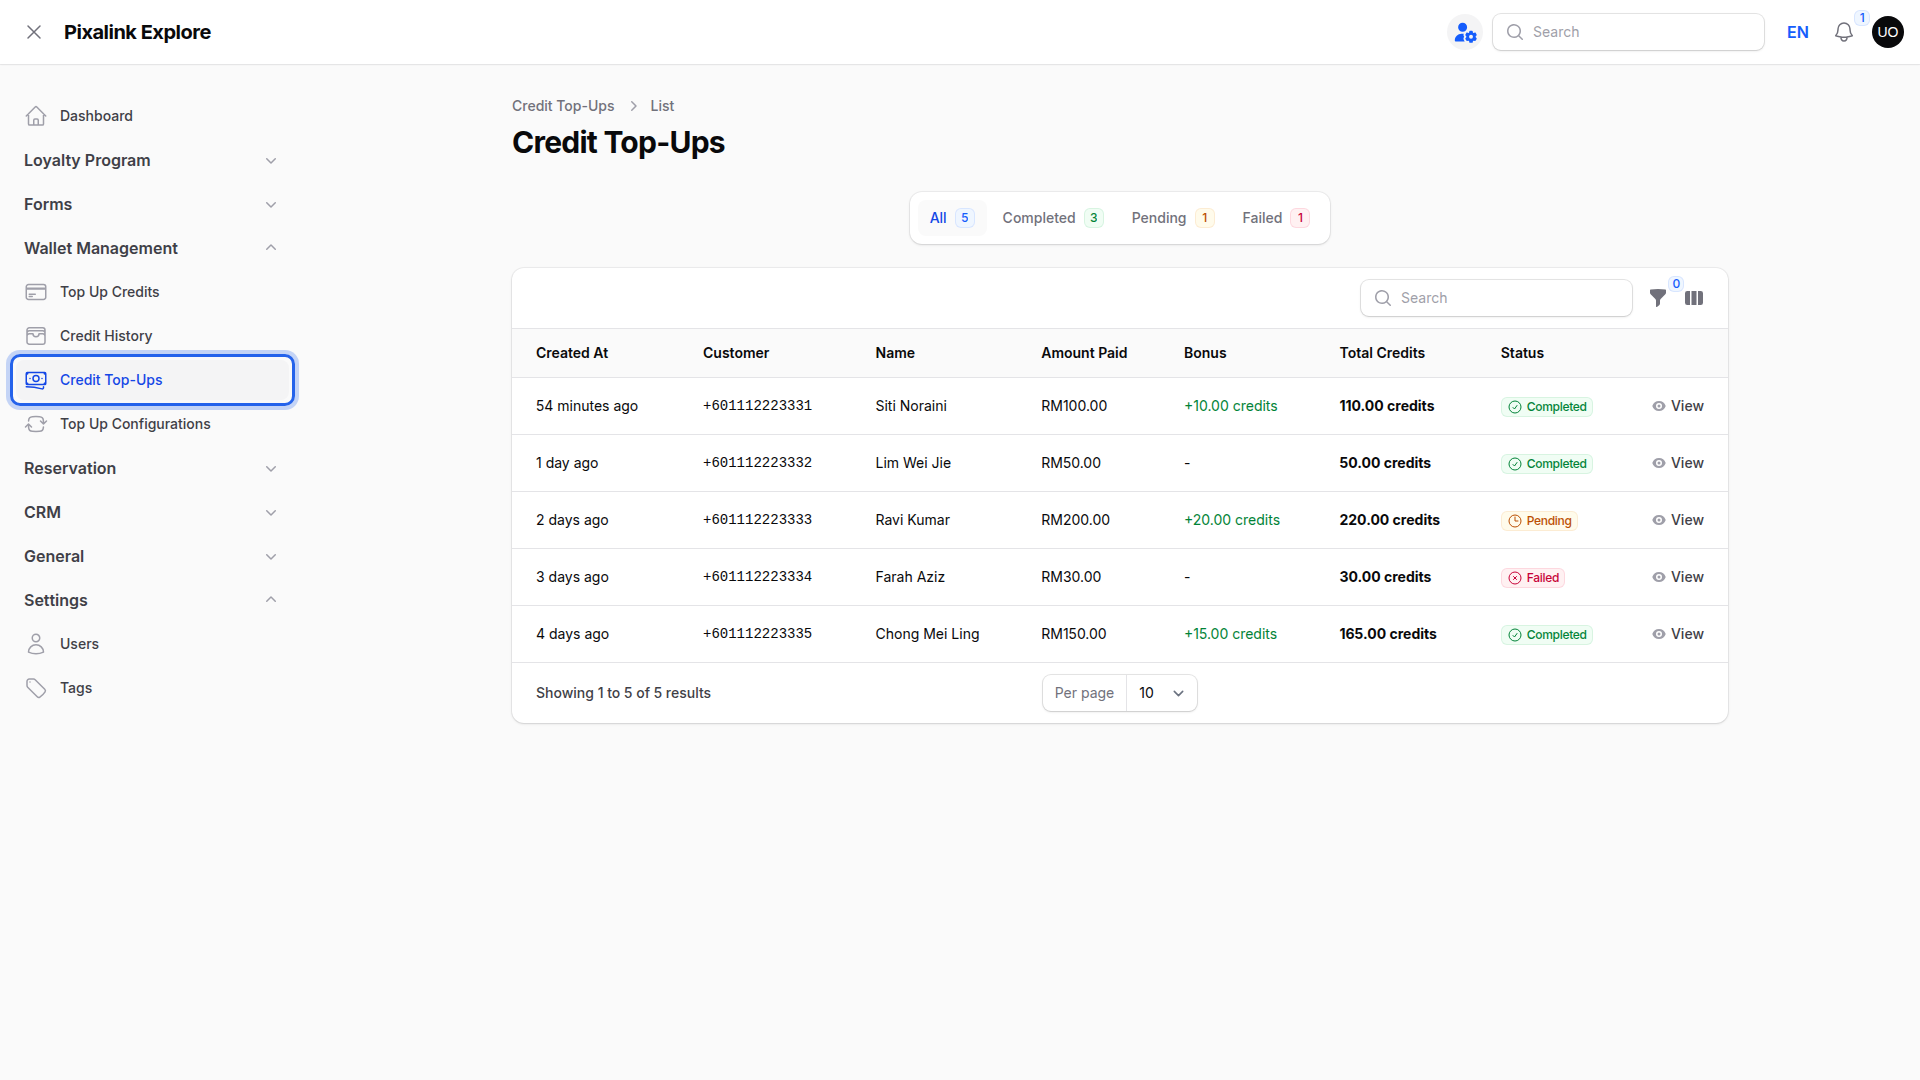Collapse the Wallet Management section

click(150, 248)
